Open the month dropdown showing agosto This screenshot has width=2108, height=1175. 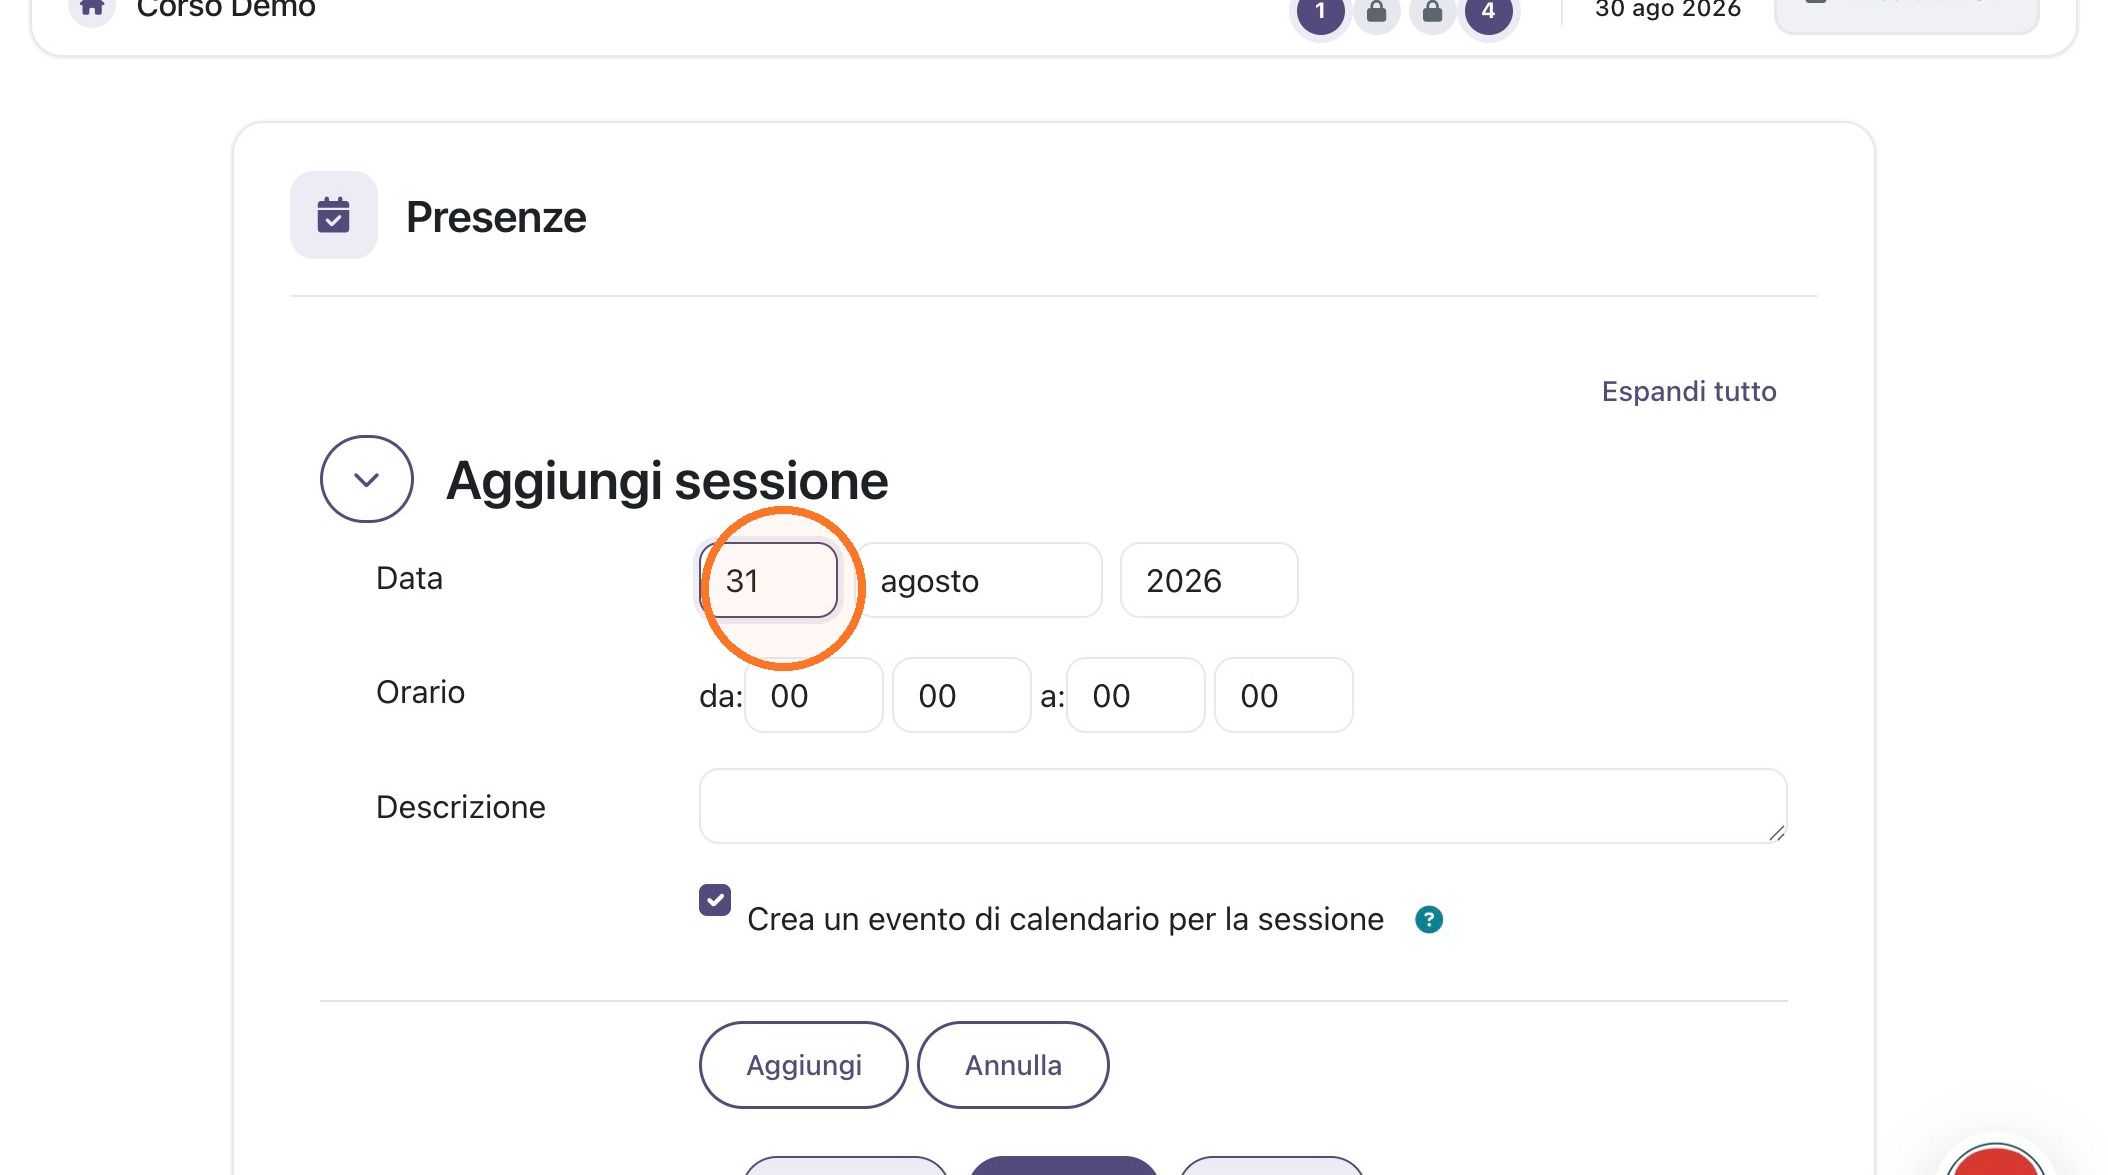point(980,580)
